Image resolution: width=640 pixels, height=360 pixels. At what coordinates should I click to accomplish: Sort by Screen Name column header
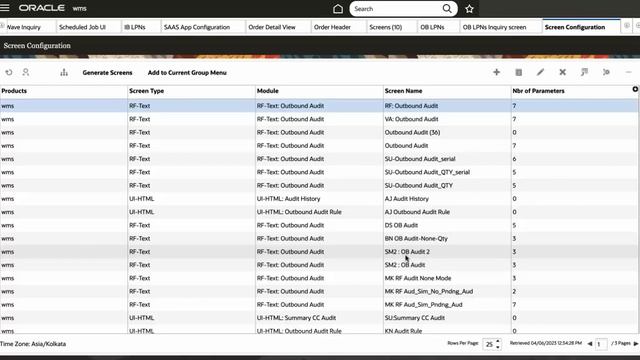(403, 91)
